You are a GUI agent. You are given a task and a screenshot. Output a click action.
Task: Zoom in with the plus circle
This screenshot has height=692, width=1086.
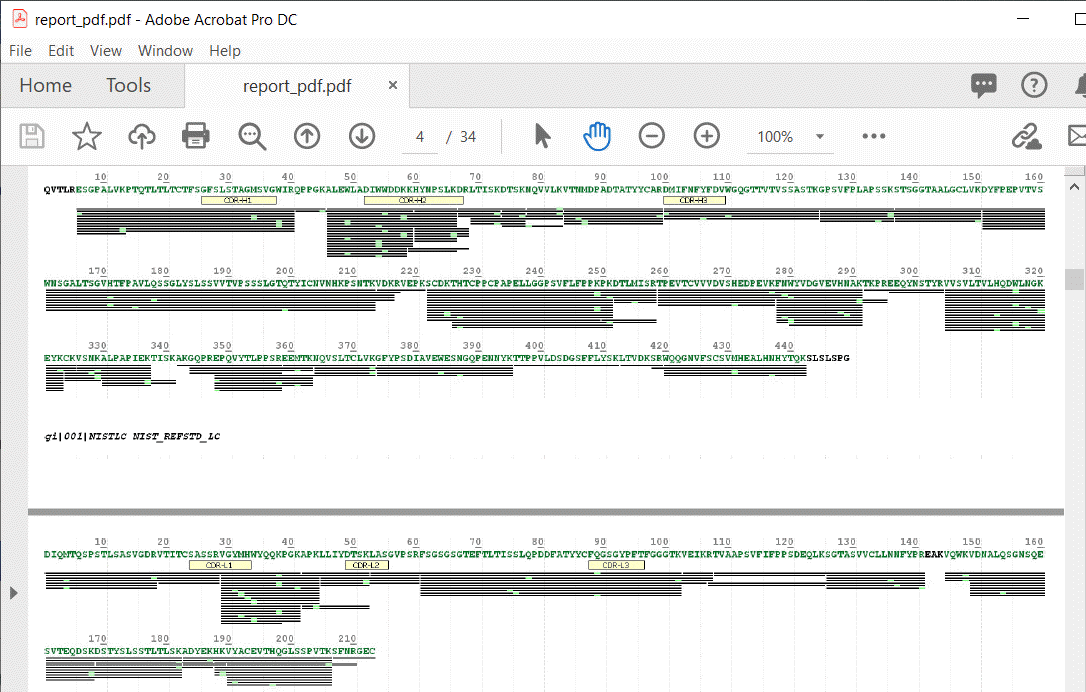coord(706,136)
